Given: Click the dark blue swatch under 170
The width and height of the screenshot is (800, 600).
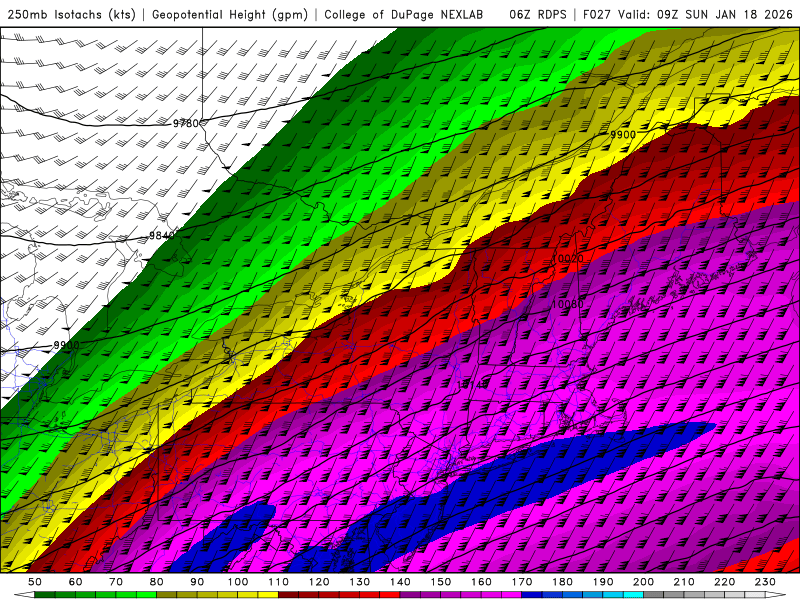Looking at the screenshot, I should pyautogui.click(x=532, y=595).
